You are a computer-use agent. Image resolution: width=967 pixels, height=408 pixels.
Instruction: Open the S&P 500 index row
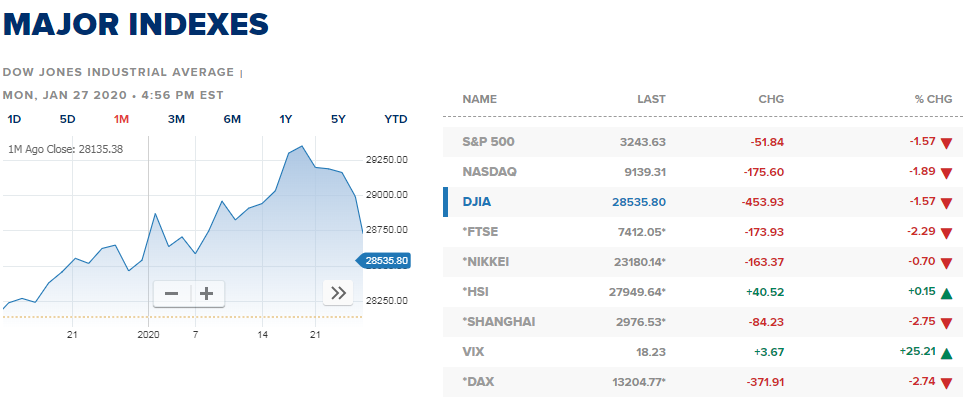tap(702, 142)
